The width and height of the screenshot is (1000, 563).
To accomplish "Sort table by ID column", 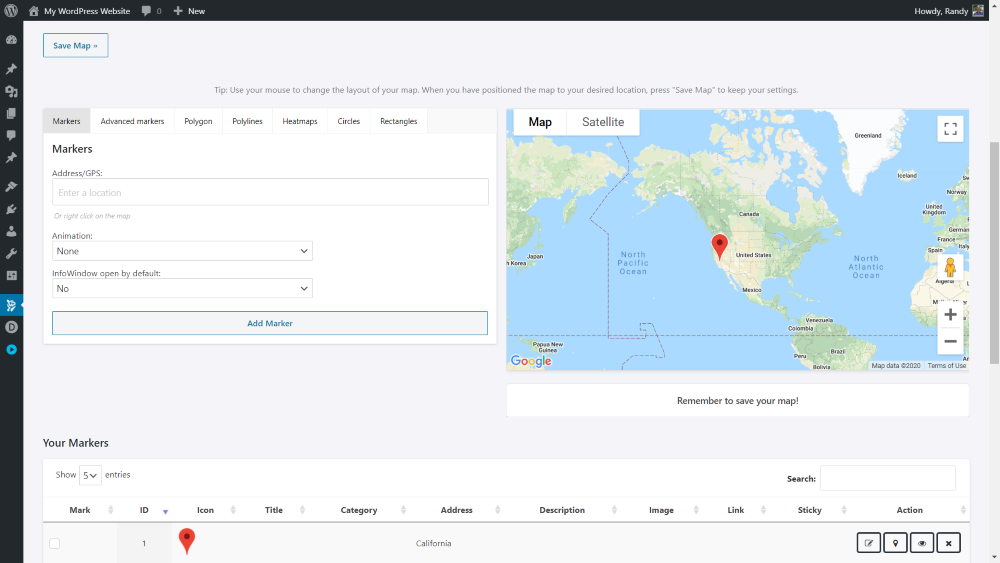I will pos(144,510).
